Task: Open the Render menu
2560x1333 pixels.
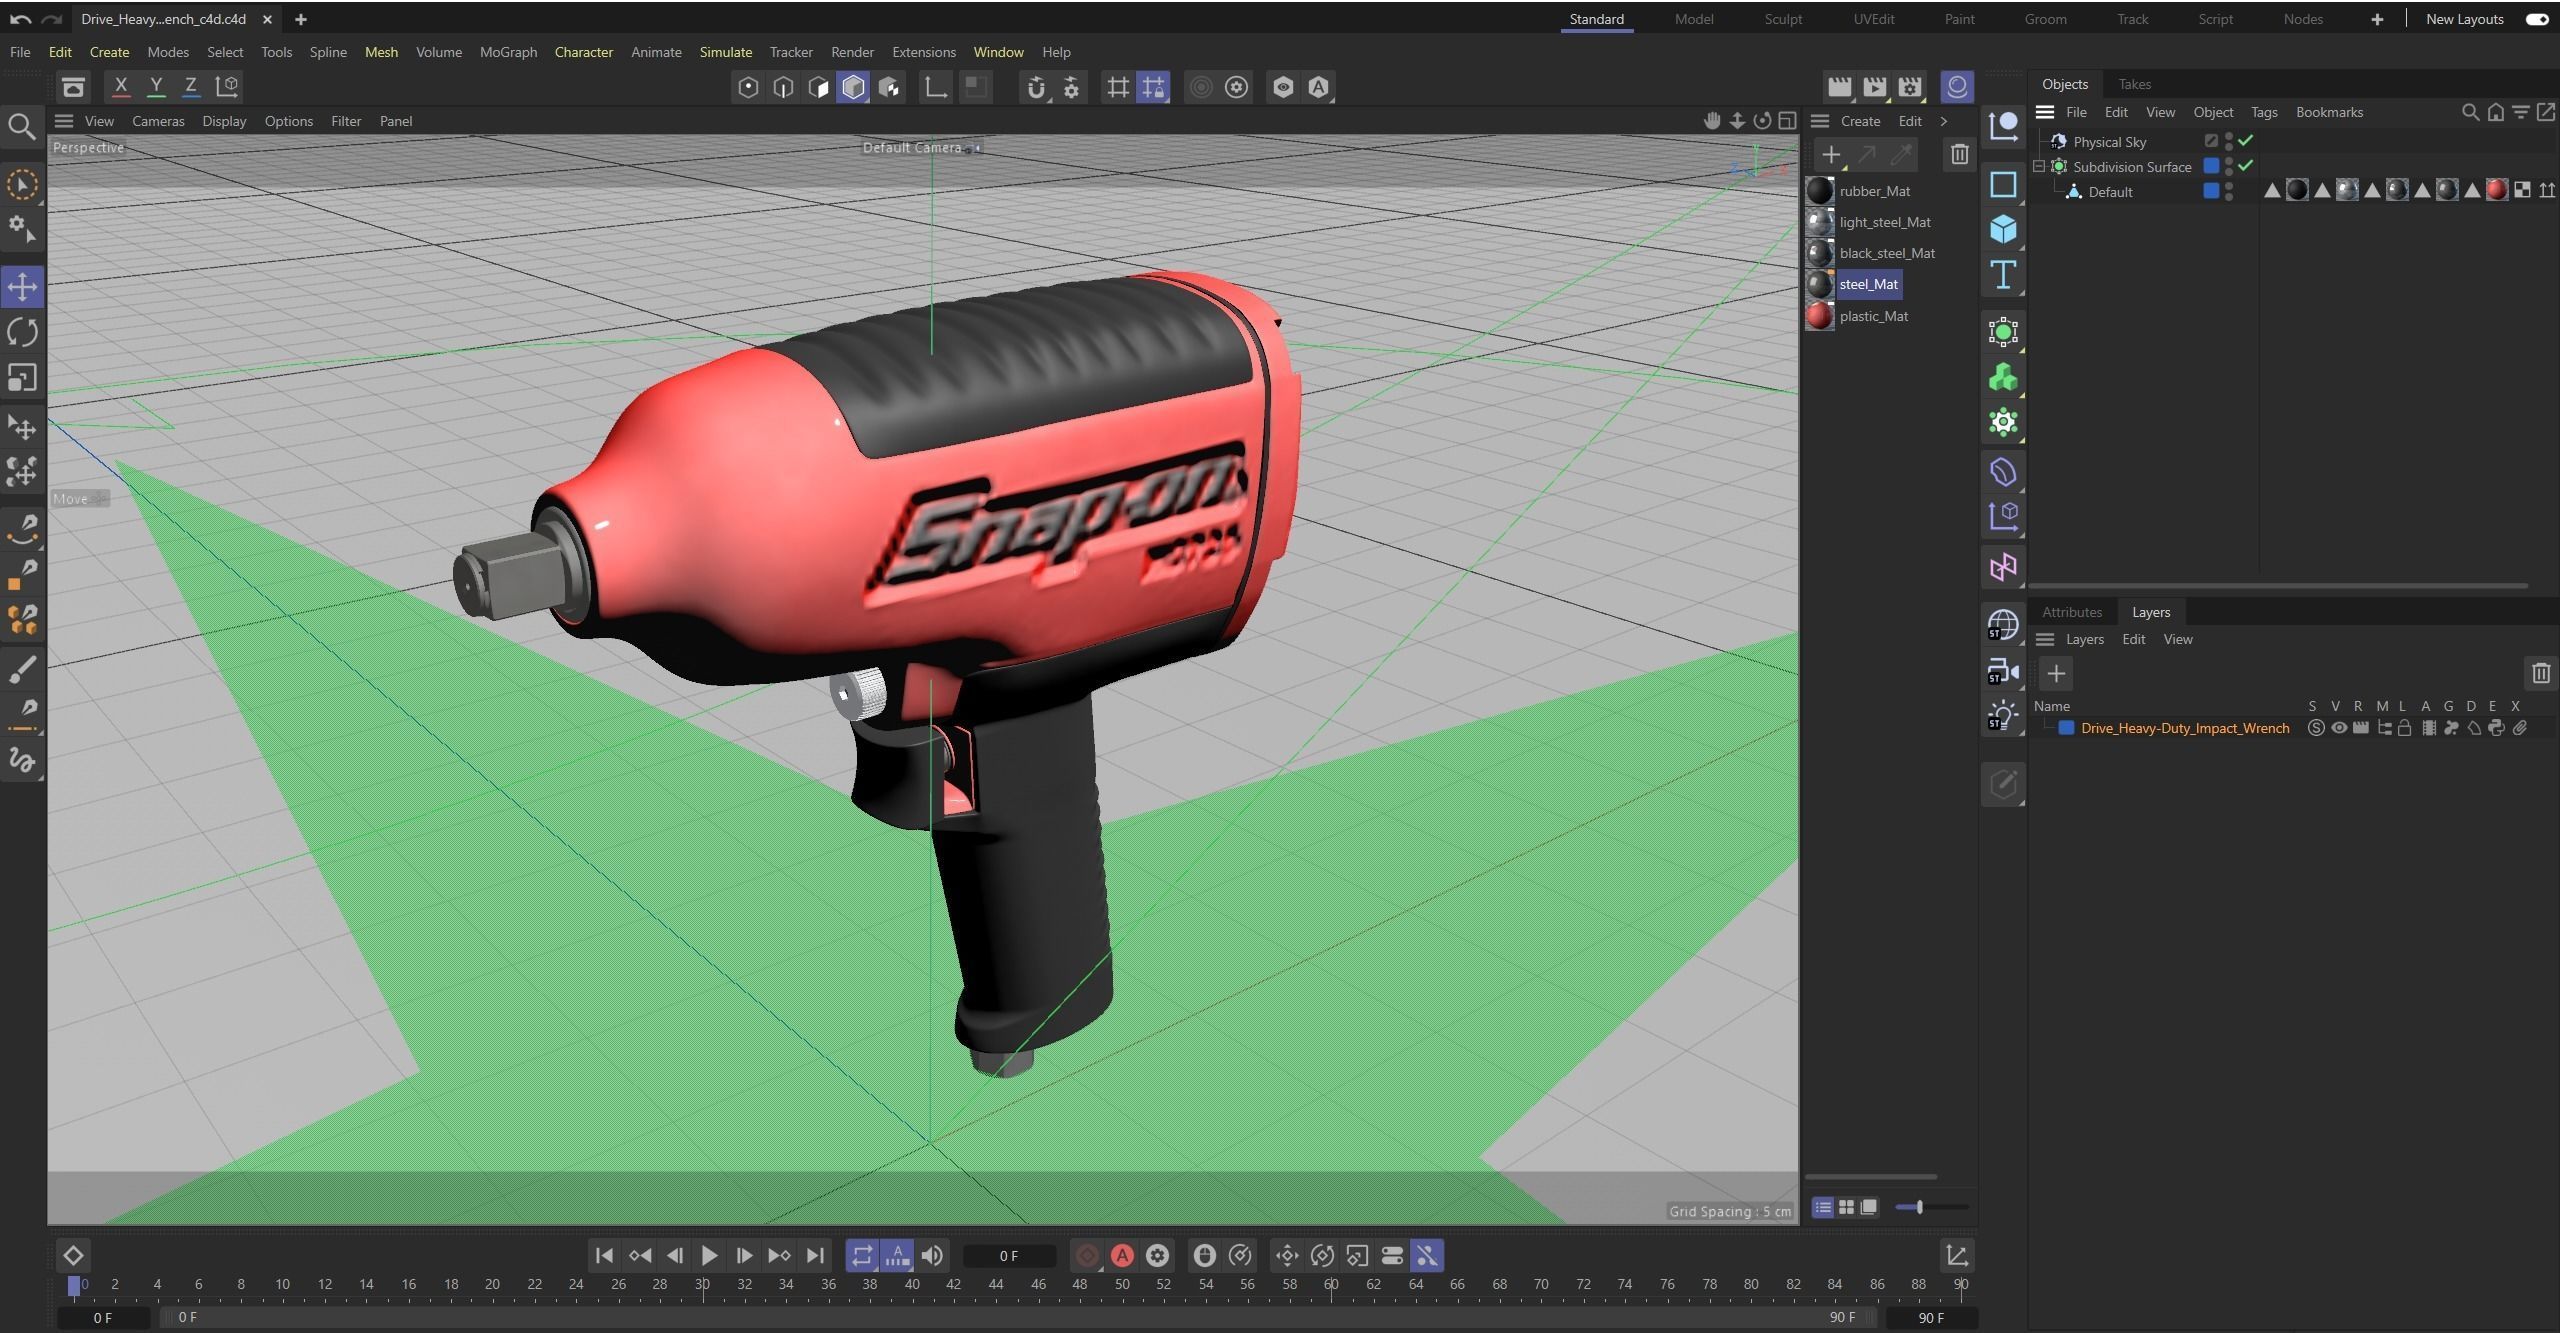Action: coord(852,52)
